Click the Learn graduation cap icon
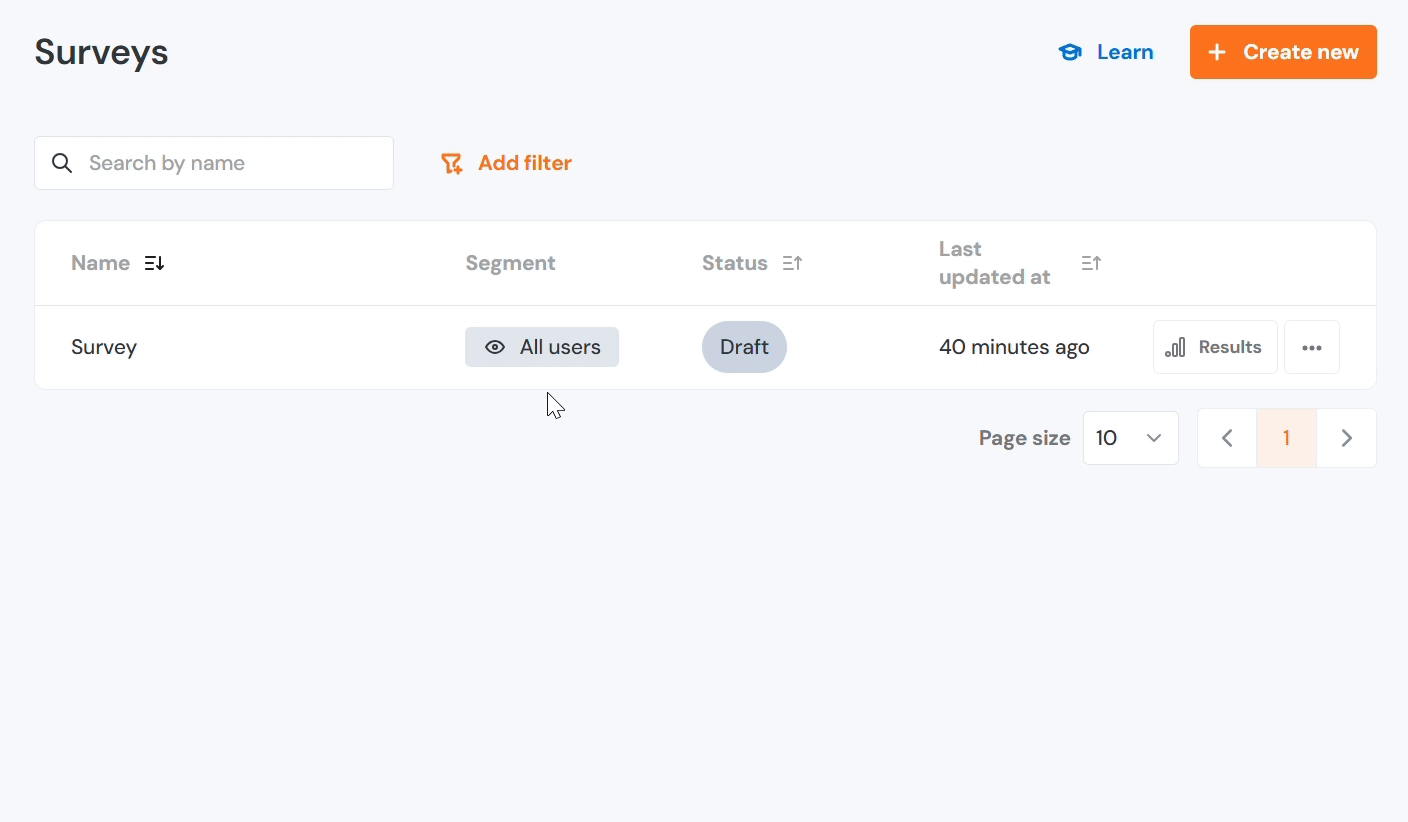The image size is (1408, 822). (x=1070, y=52)
